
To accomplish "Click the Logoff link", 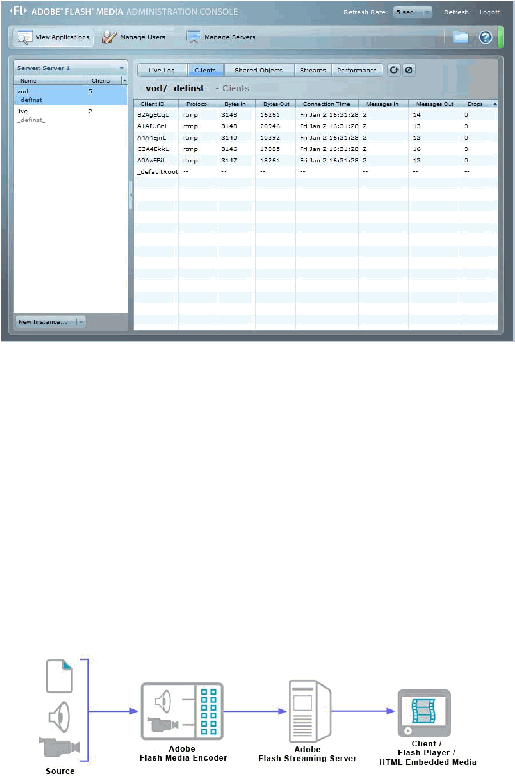I will click(x=489, y=12).
